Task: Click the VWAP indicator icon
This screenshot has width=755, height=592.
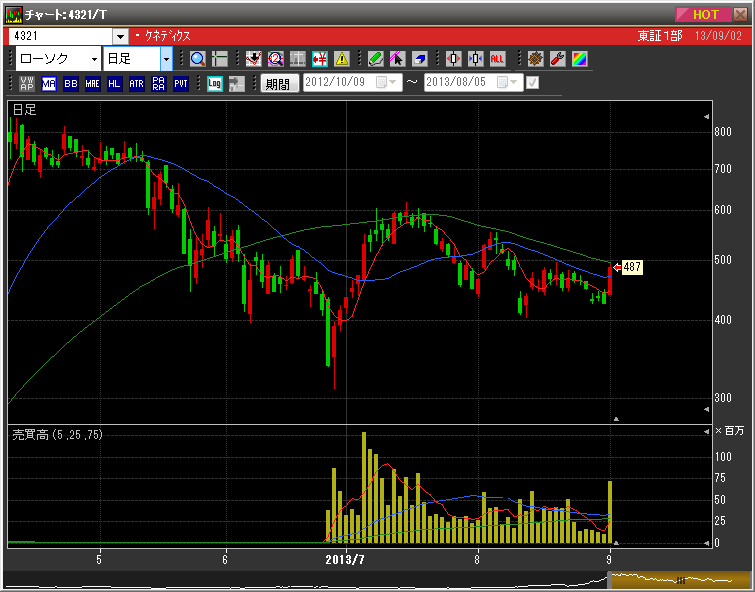Action: pos(26,84)
